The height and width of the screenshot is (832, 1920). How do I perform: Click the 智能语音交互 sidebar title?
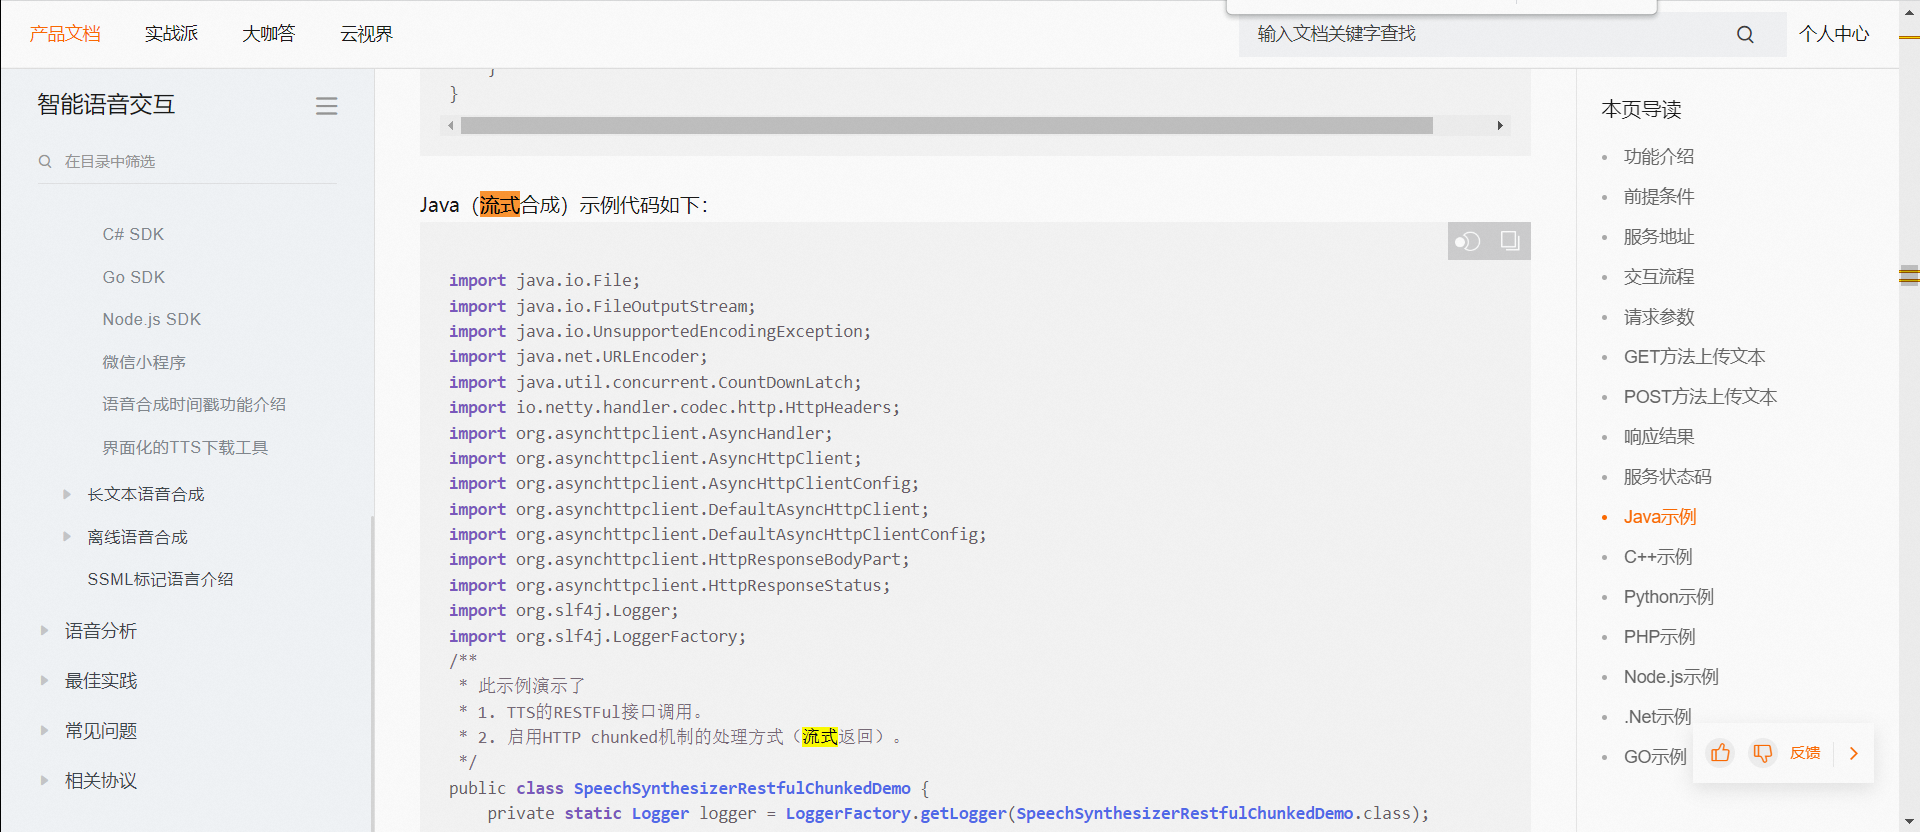[x=106, y=105]
